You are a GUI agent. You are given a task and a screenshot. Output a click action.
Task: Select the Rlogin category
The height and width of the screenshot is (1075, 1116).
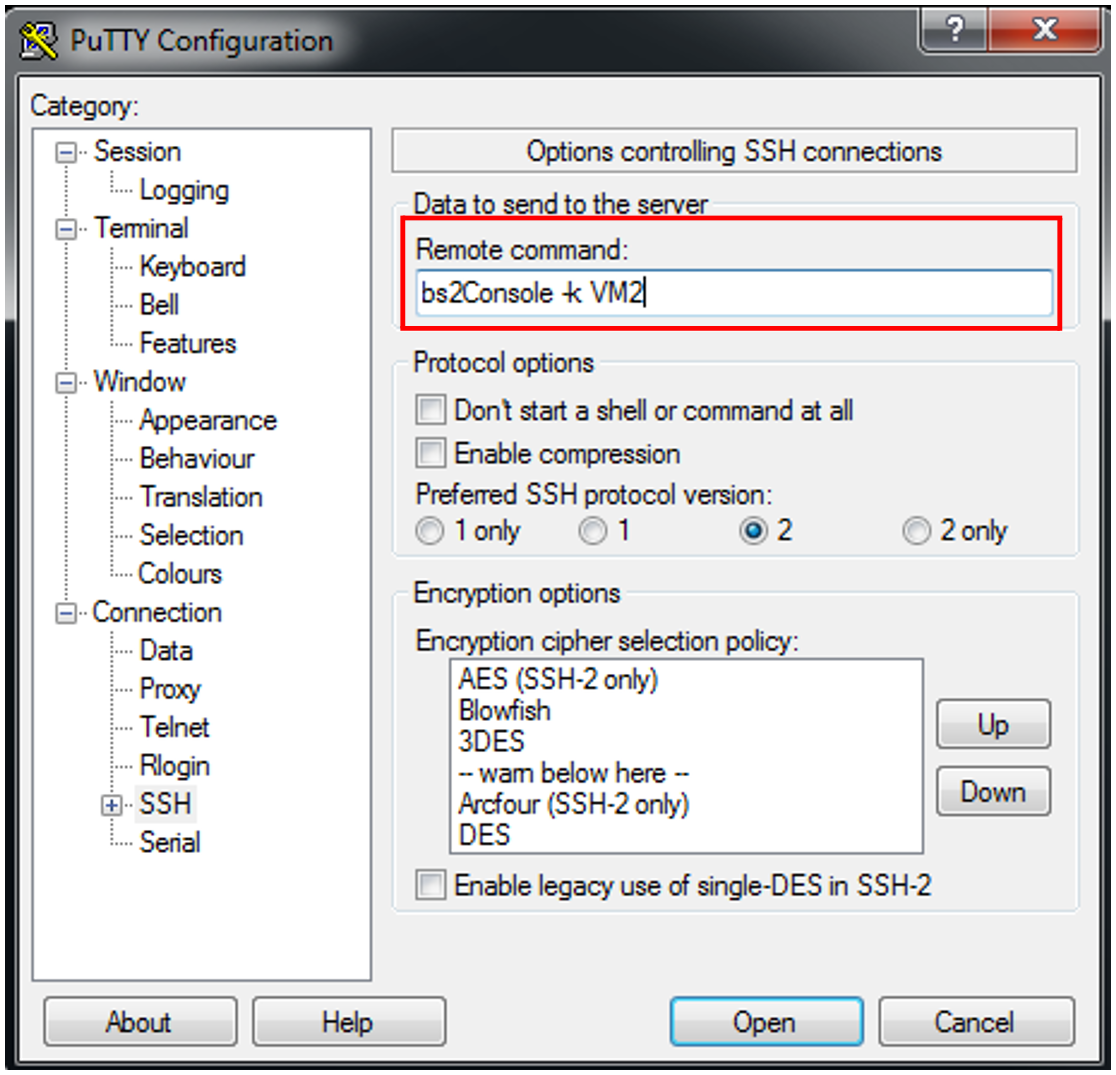[x=175, y=767]
